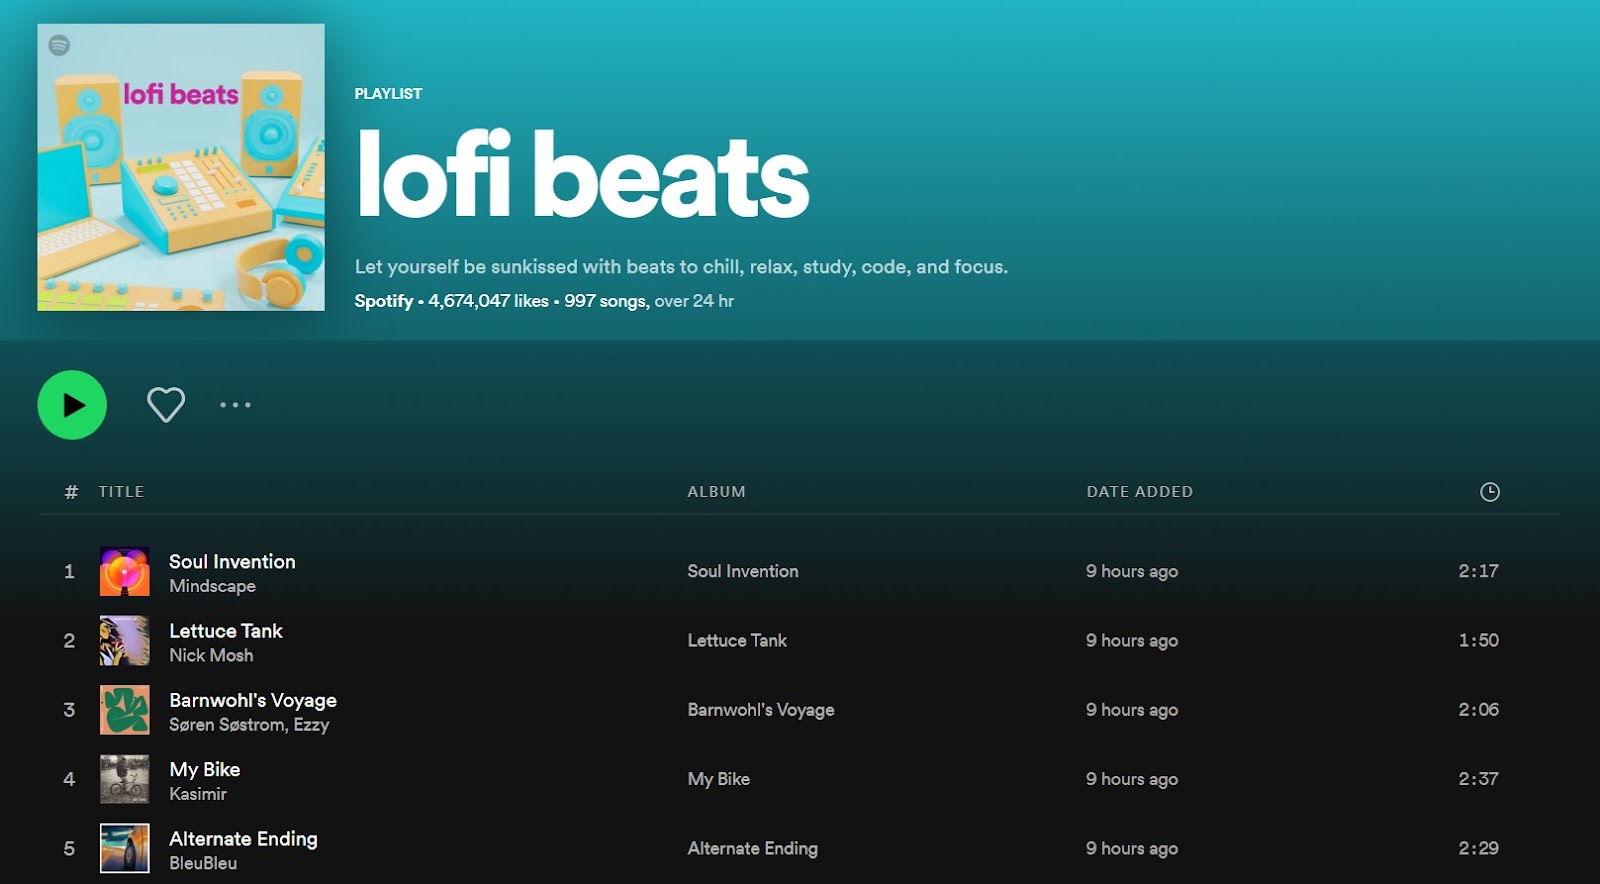This screenshot has width=1600, height=884.
Task: Click the 2:37 duration of My Bike
Action: (x=1478, y=779)
